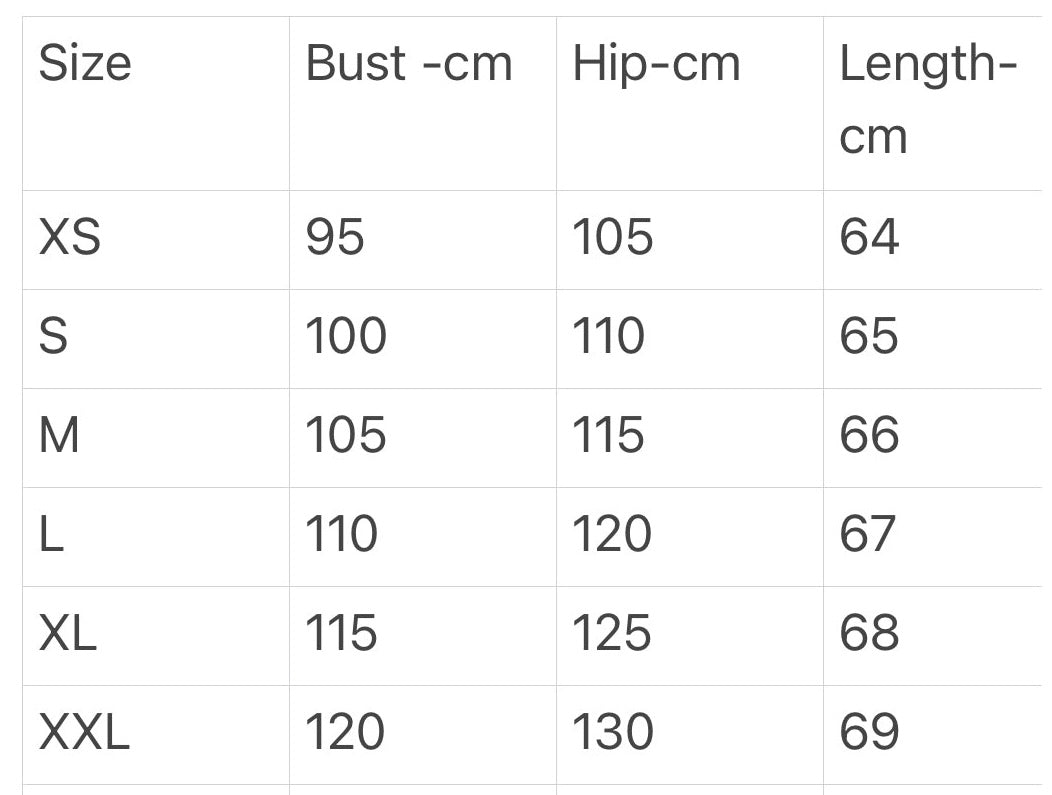
Task: Click hip value 130 in XXL row
Action: (x=613, y=731)
